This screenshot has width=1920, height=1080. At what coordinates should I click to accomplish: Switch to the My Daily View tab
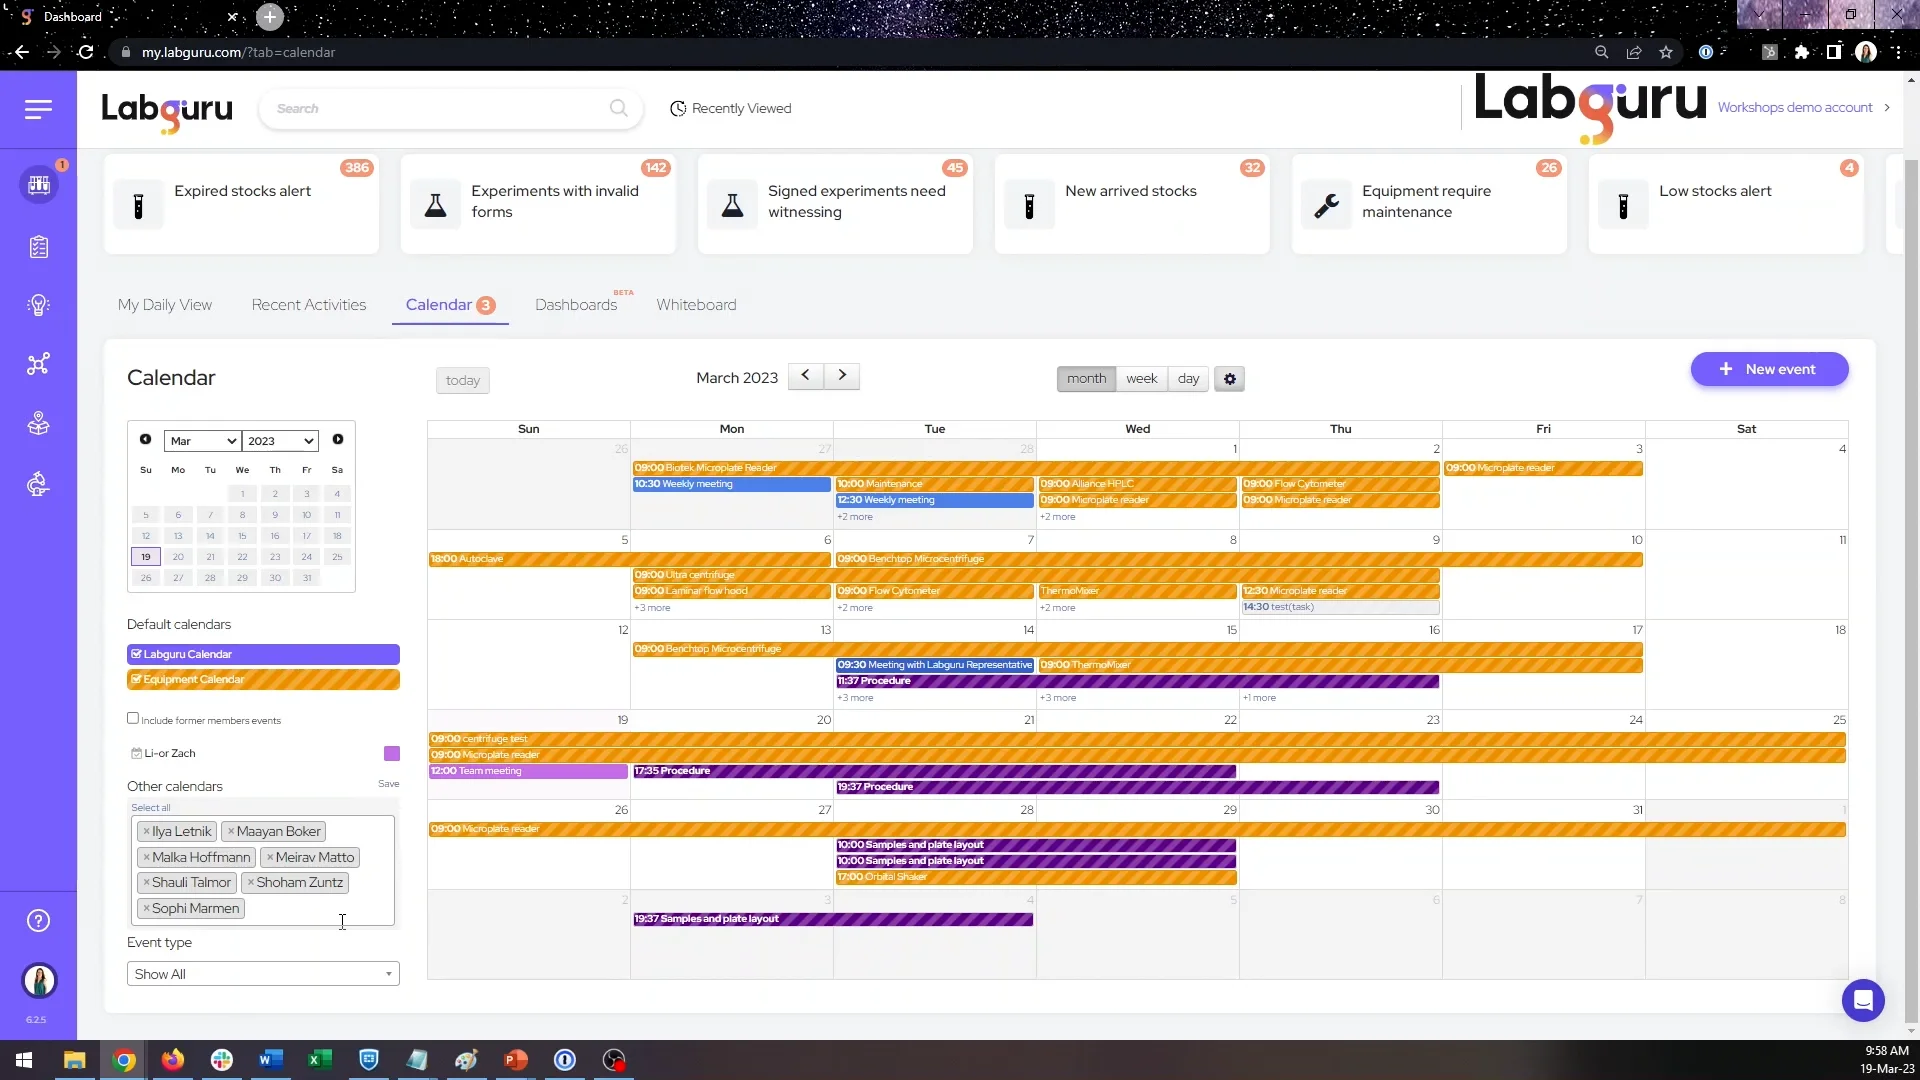pos(165,305)
